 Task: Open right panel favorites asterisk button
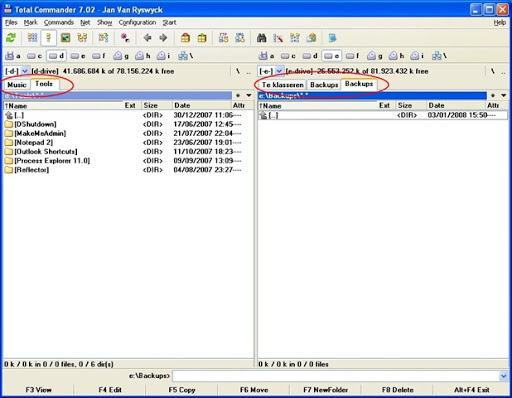pos(493,95)
